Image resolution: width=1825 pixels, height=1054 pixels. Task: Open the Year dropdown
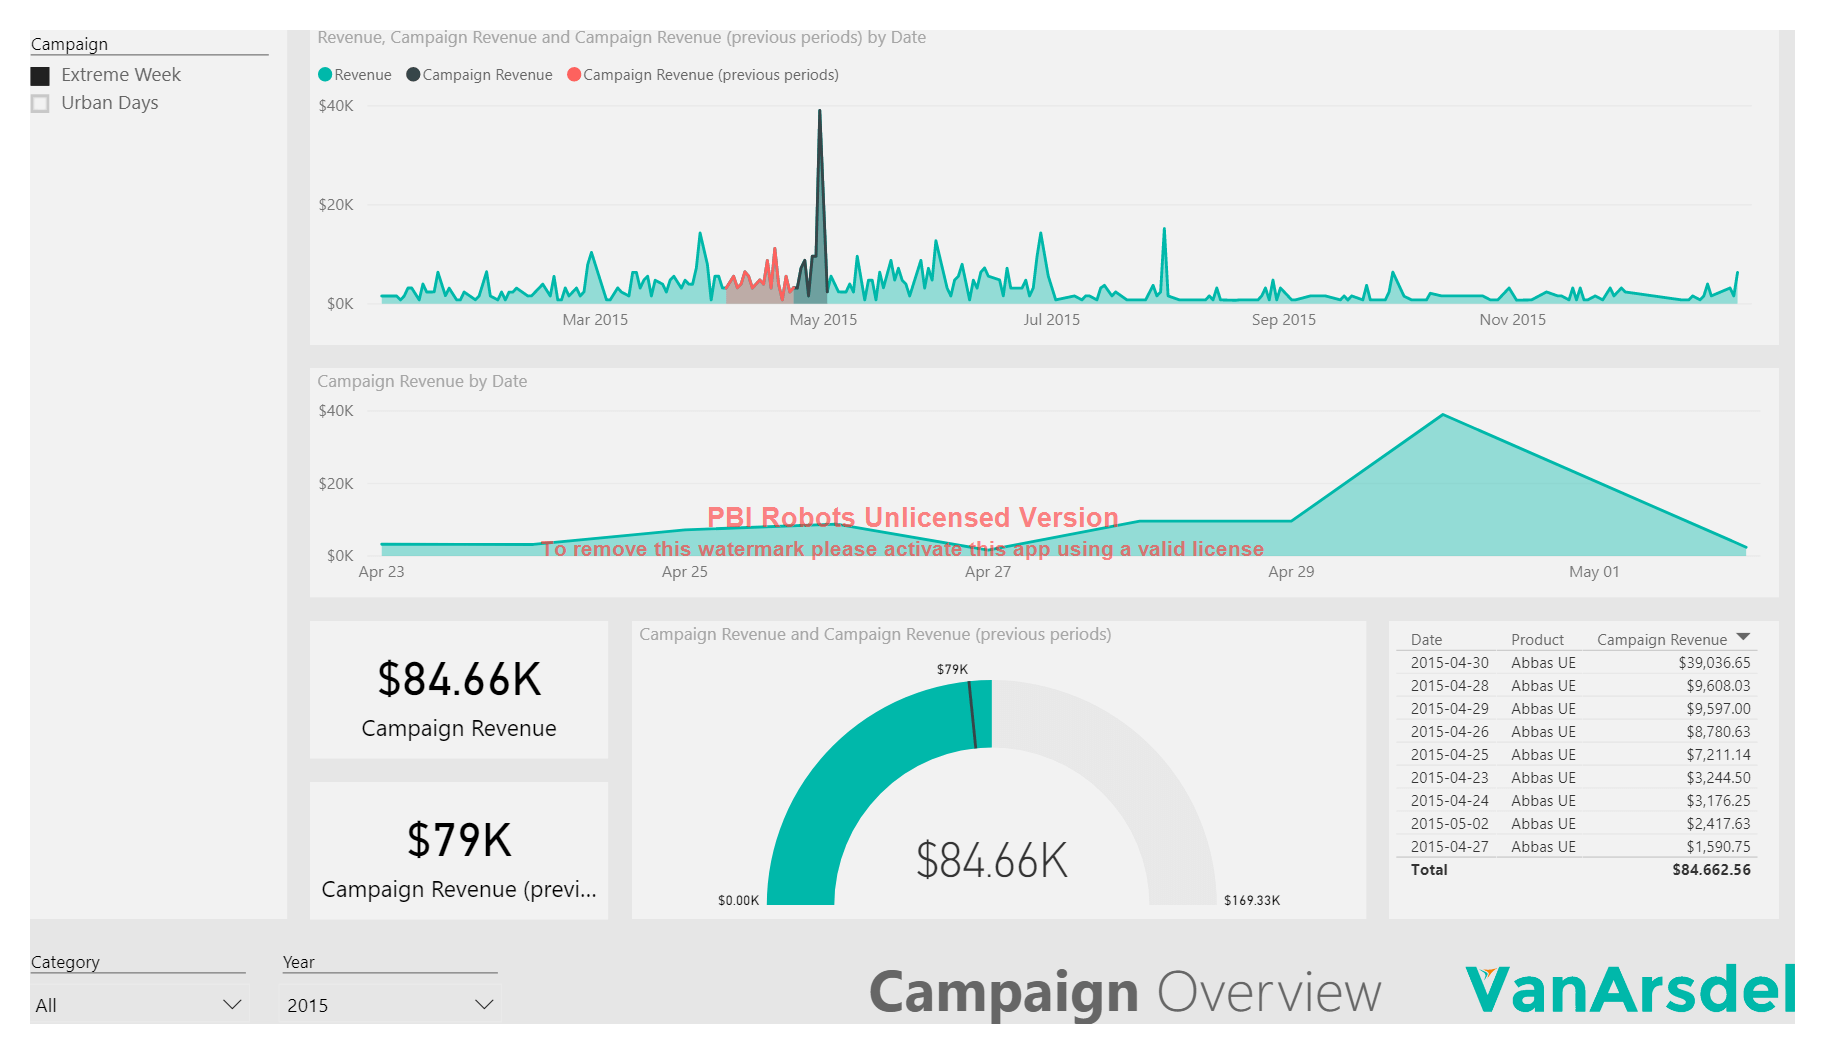pyautogui.click(x=484, y=1004)
